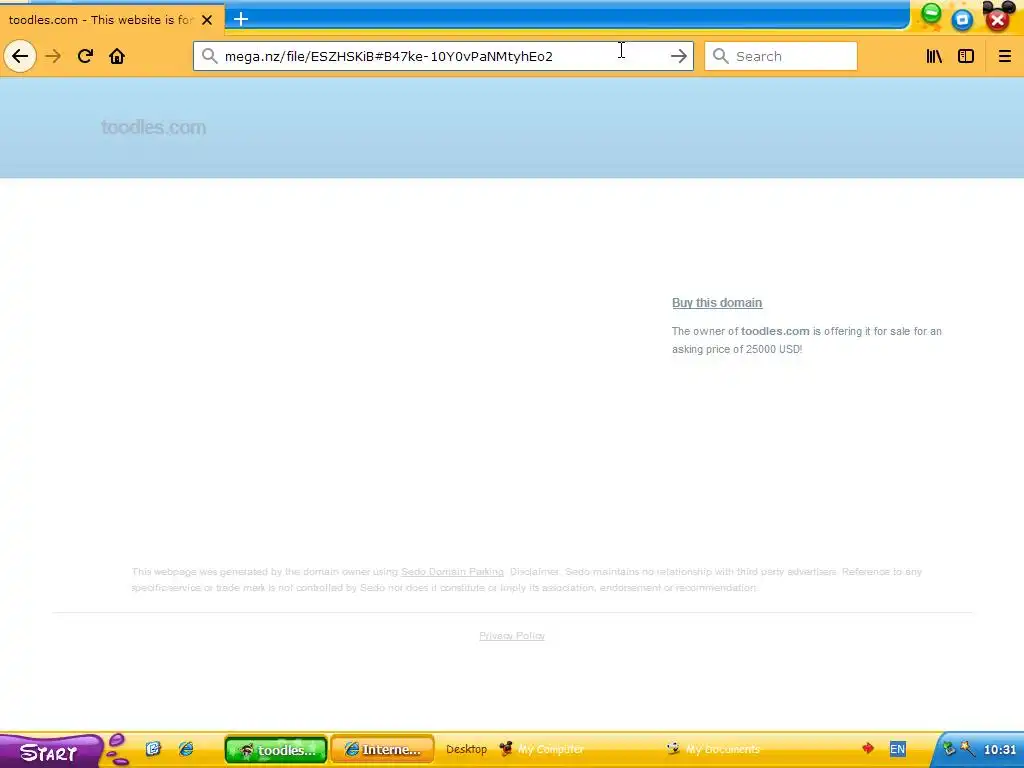The height and width of the screenshot is (768, 1024).
Task: Toggle the sidebar view icon
Action: pos(966,56)
